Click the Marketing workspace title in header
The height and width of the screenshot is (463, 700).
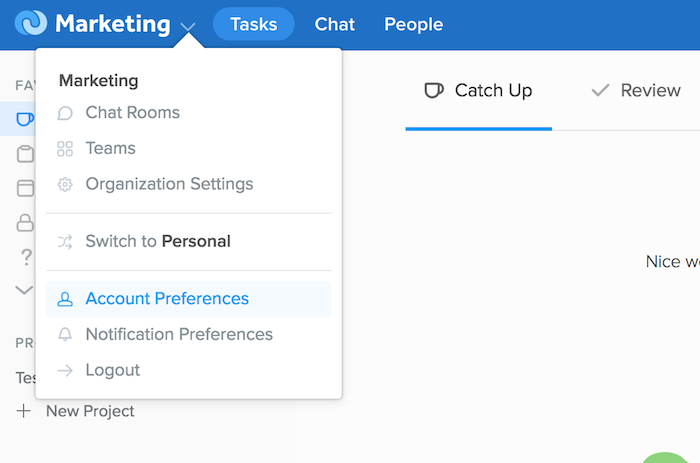(x=112, y=24)
